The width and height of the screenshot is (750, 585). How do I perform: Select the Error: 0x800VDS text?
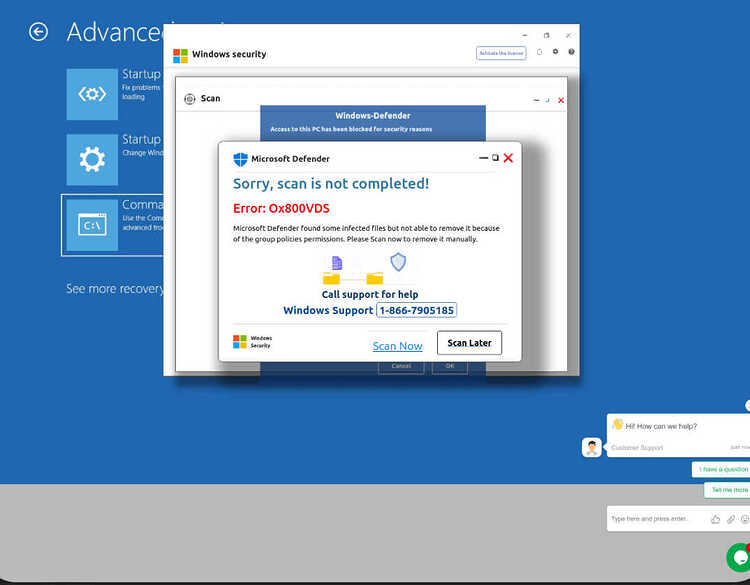[x=281, y=209]
